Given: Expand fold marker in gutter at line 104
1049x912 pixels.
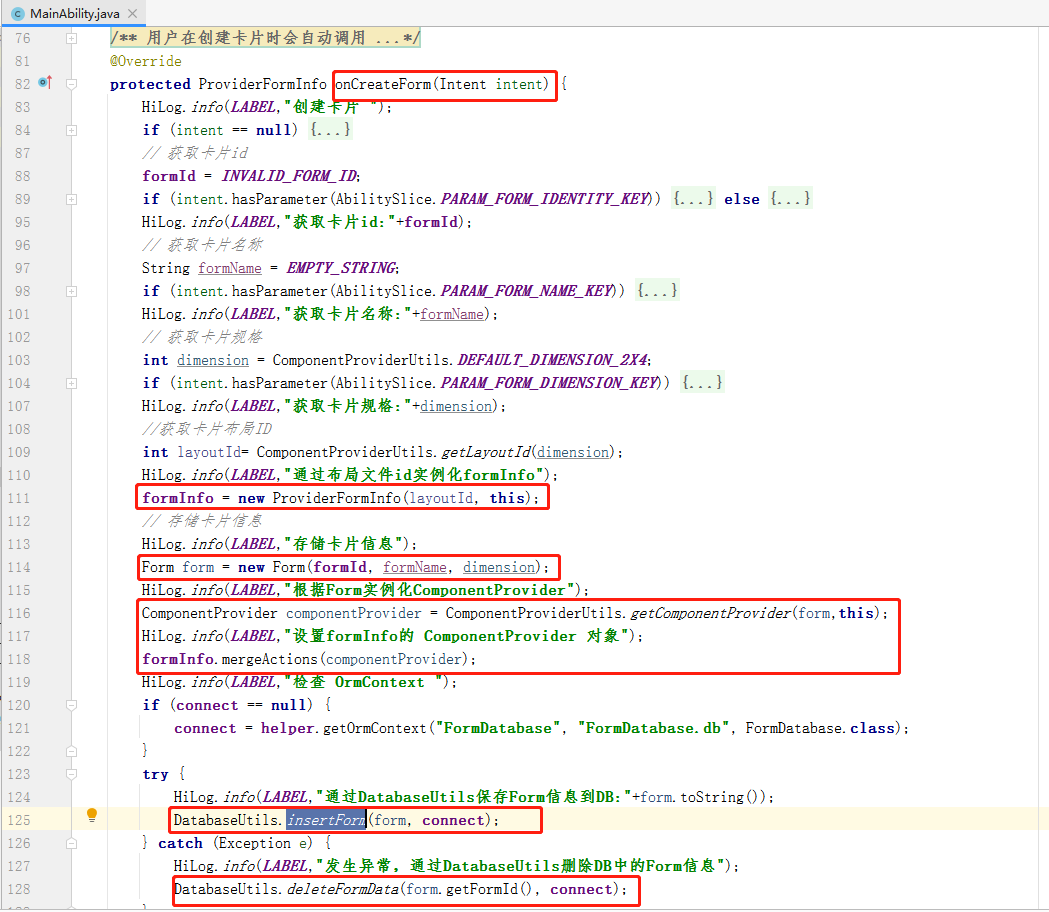Looking at the screenshot, I should click(71, 383).
